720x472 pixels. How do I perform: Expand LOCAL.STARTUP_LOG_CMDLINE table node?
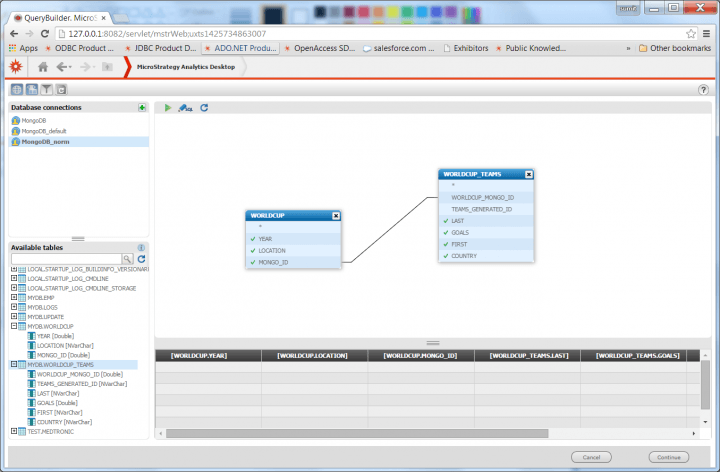click(x=14, y=278)
